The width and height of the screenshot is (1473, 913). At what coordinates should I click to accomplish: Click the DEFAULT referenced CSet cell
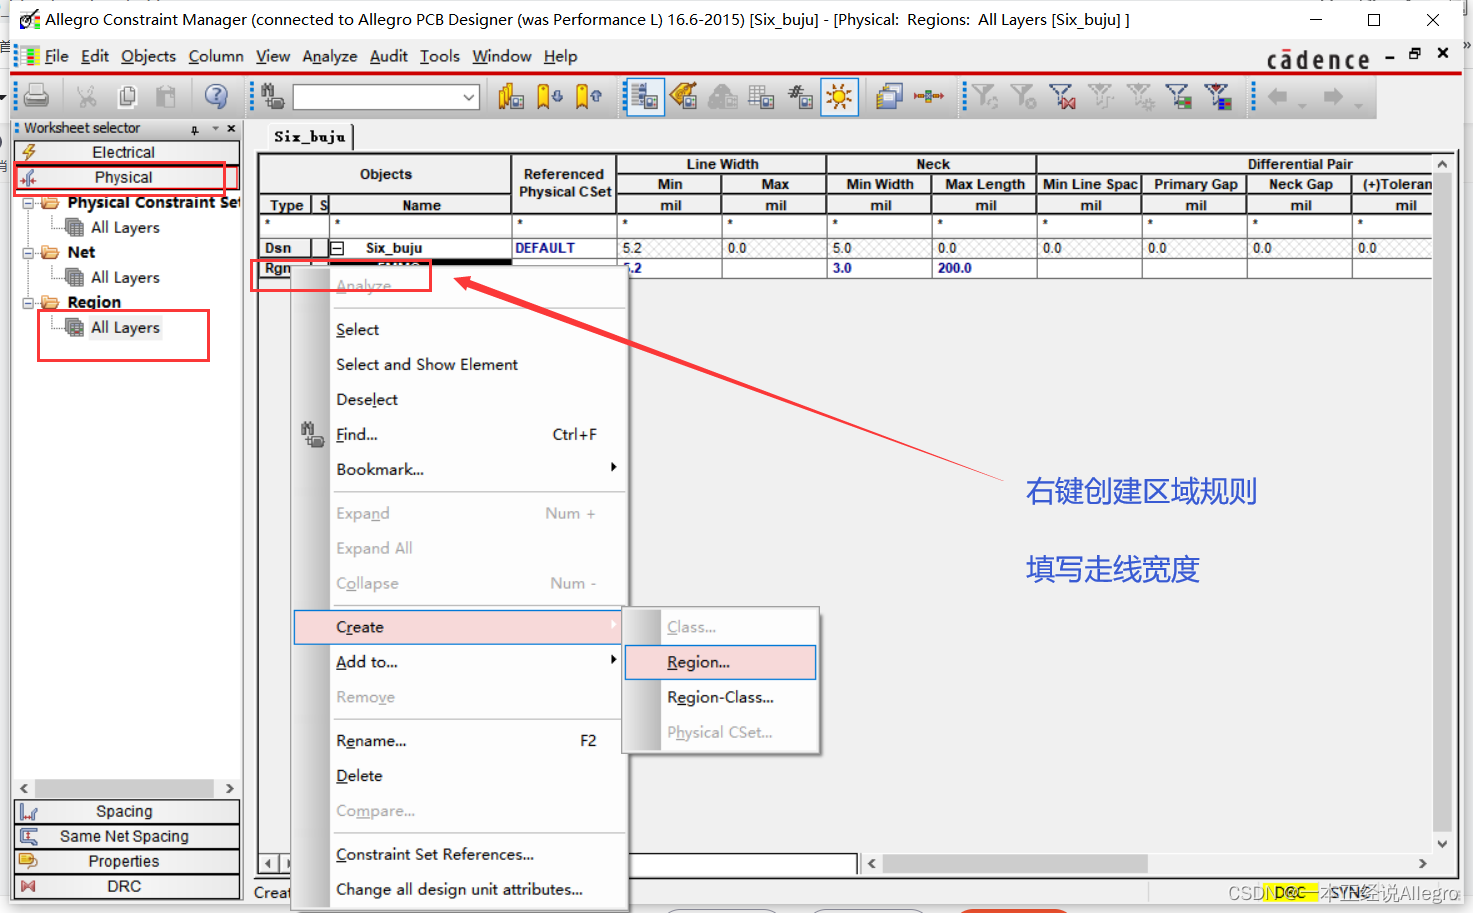coord(563,248)
